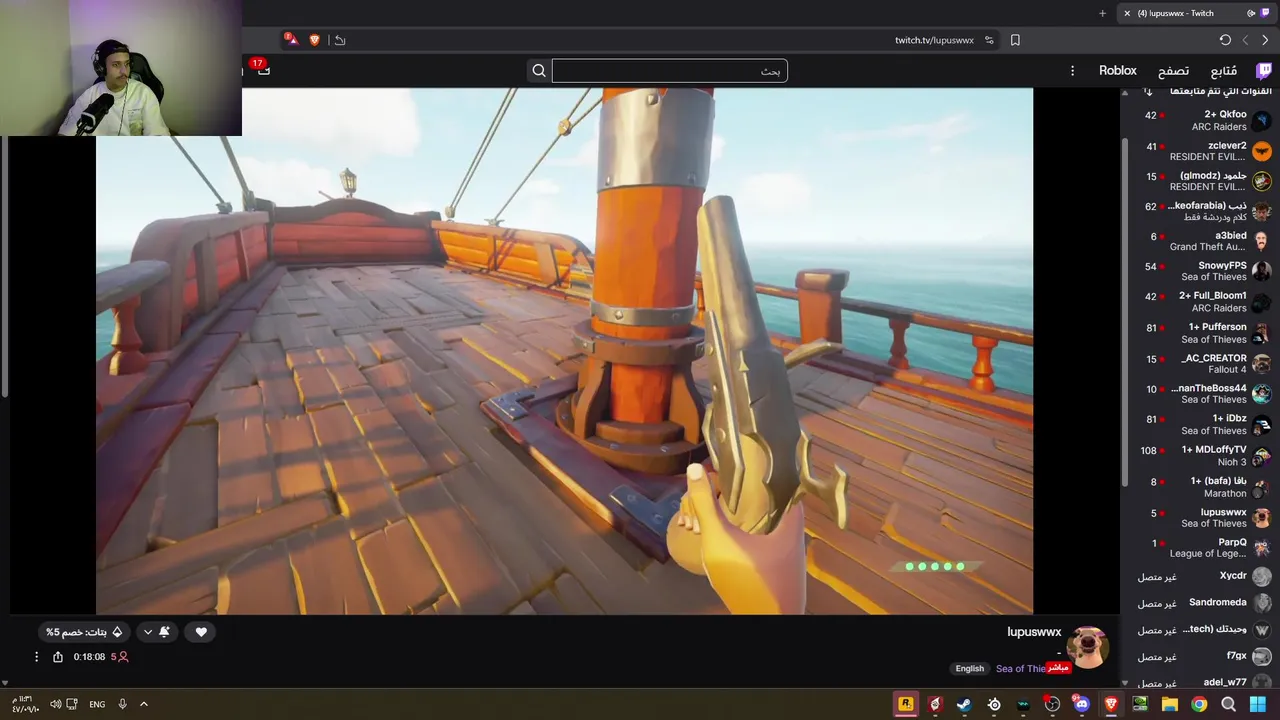The height and width of the screenshot is (720, 1280).
Task: Open OBS Studio from the taskbar
Action: click(x=1052, y=704)
